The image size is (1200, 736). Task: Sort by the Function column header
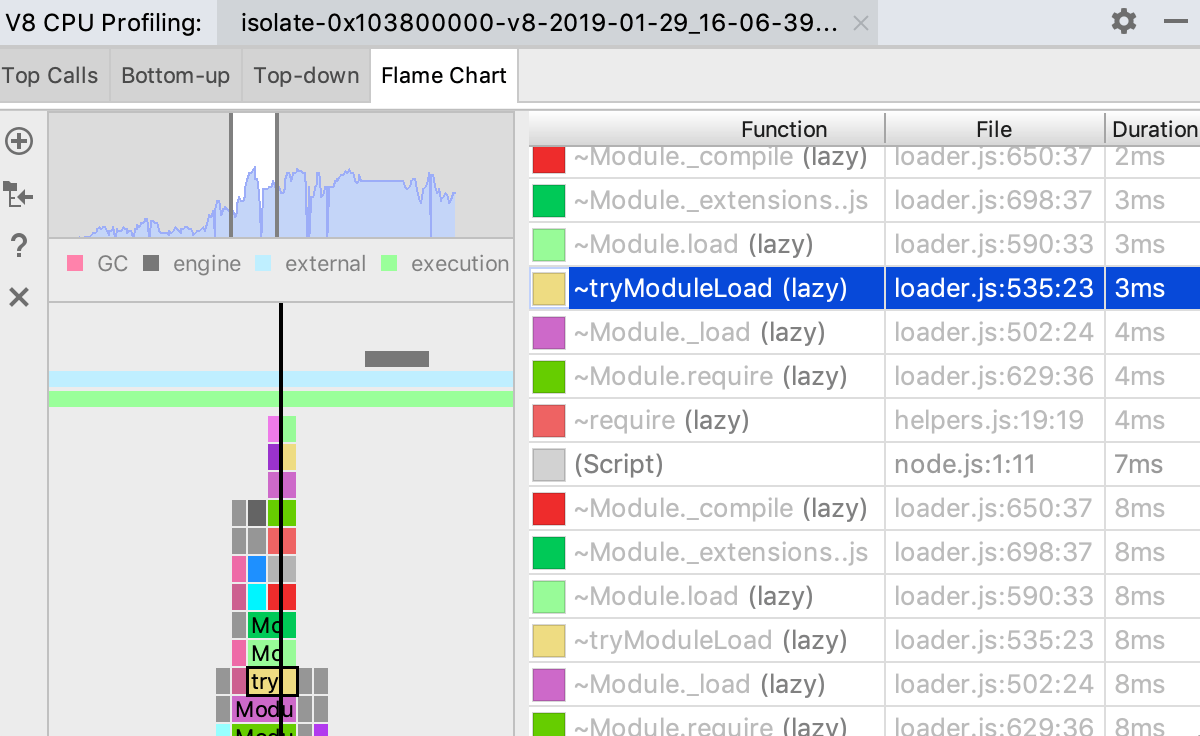point(784,129)
